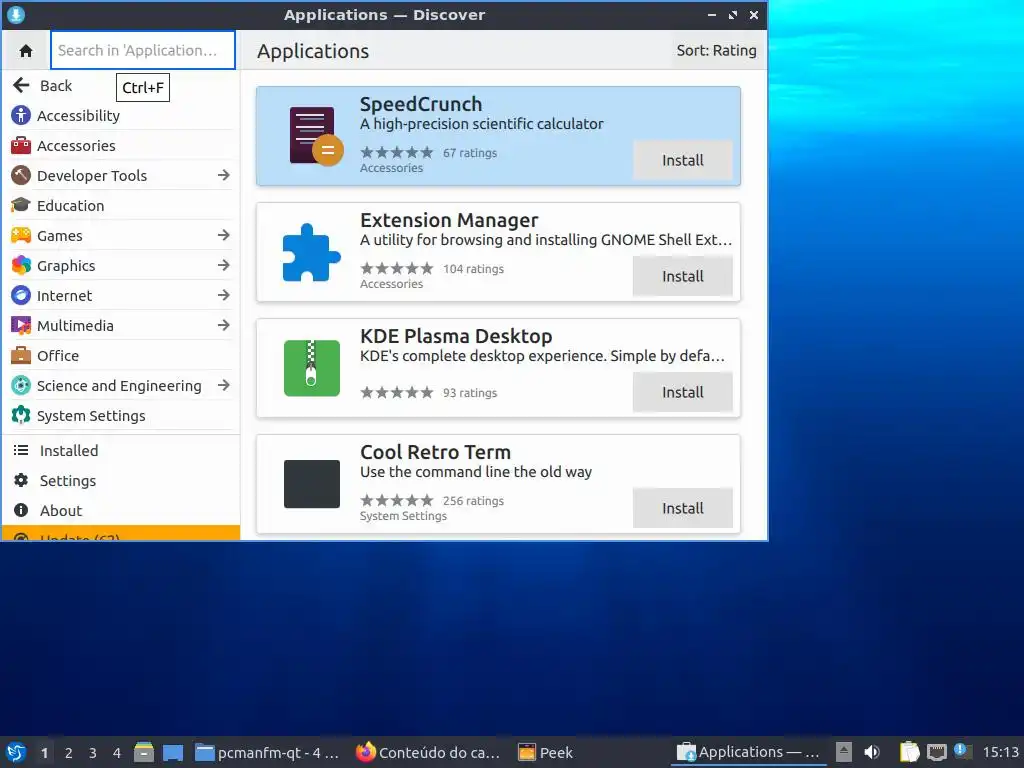The image size is (1024, 768).
Task: Install KDE Plasma Desktop
Action: click(682, 392)
